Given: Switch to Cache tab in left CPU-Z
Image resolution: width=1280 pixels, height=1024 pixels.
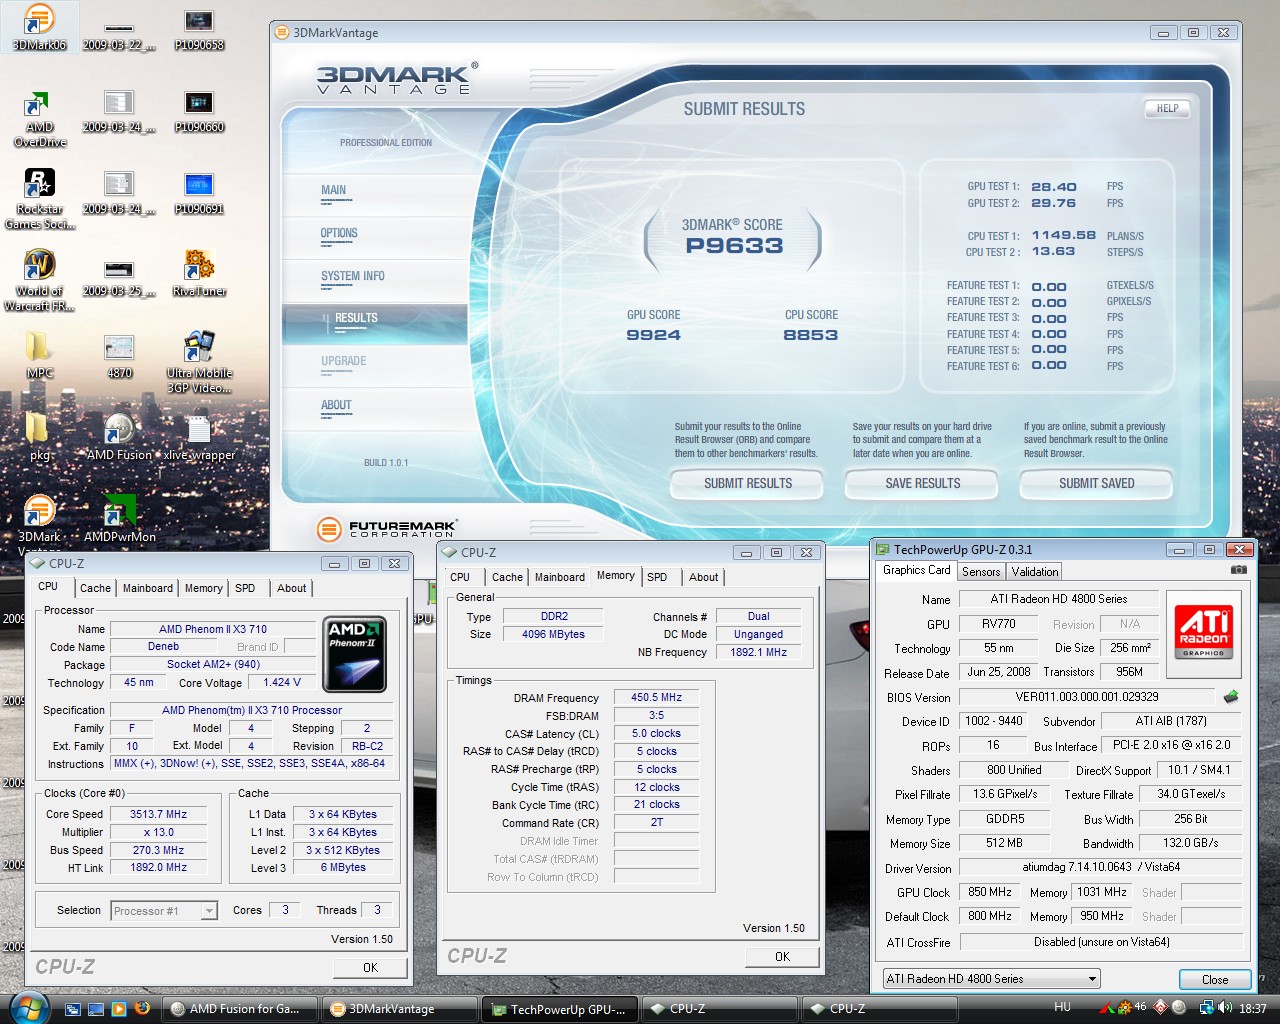Looking at the screenshot, I should [95, 588].
